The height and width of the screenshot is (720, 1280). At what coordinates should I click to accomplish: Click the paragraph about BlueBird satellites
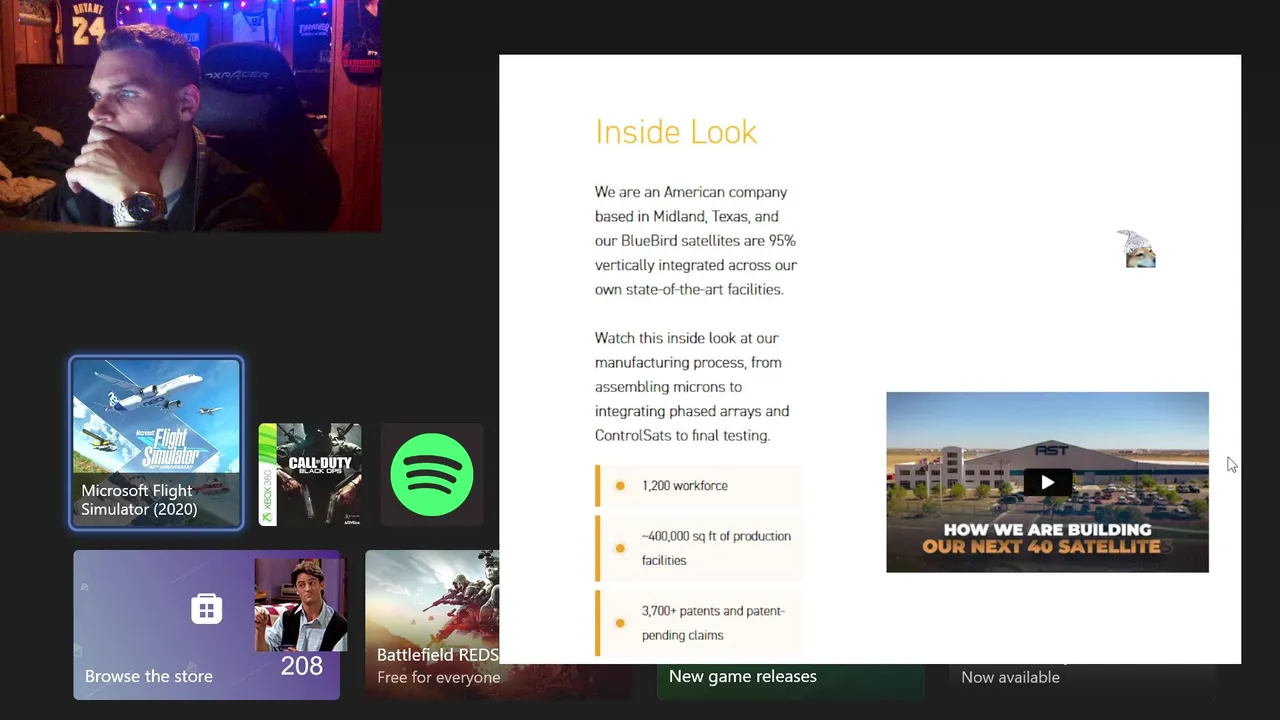tap(696, 241)
